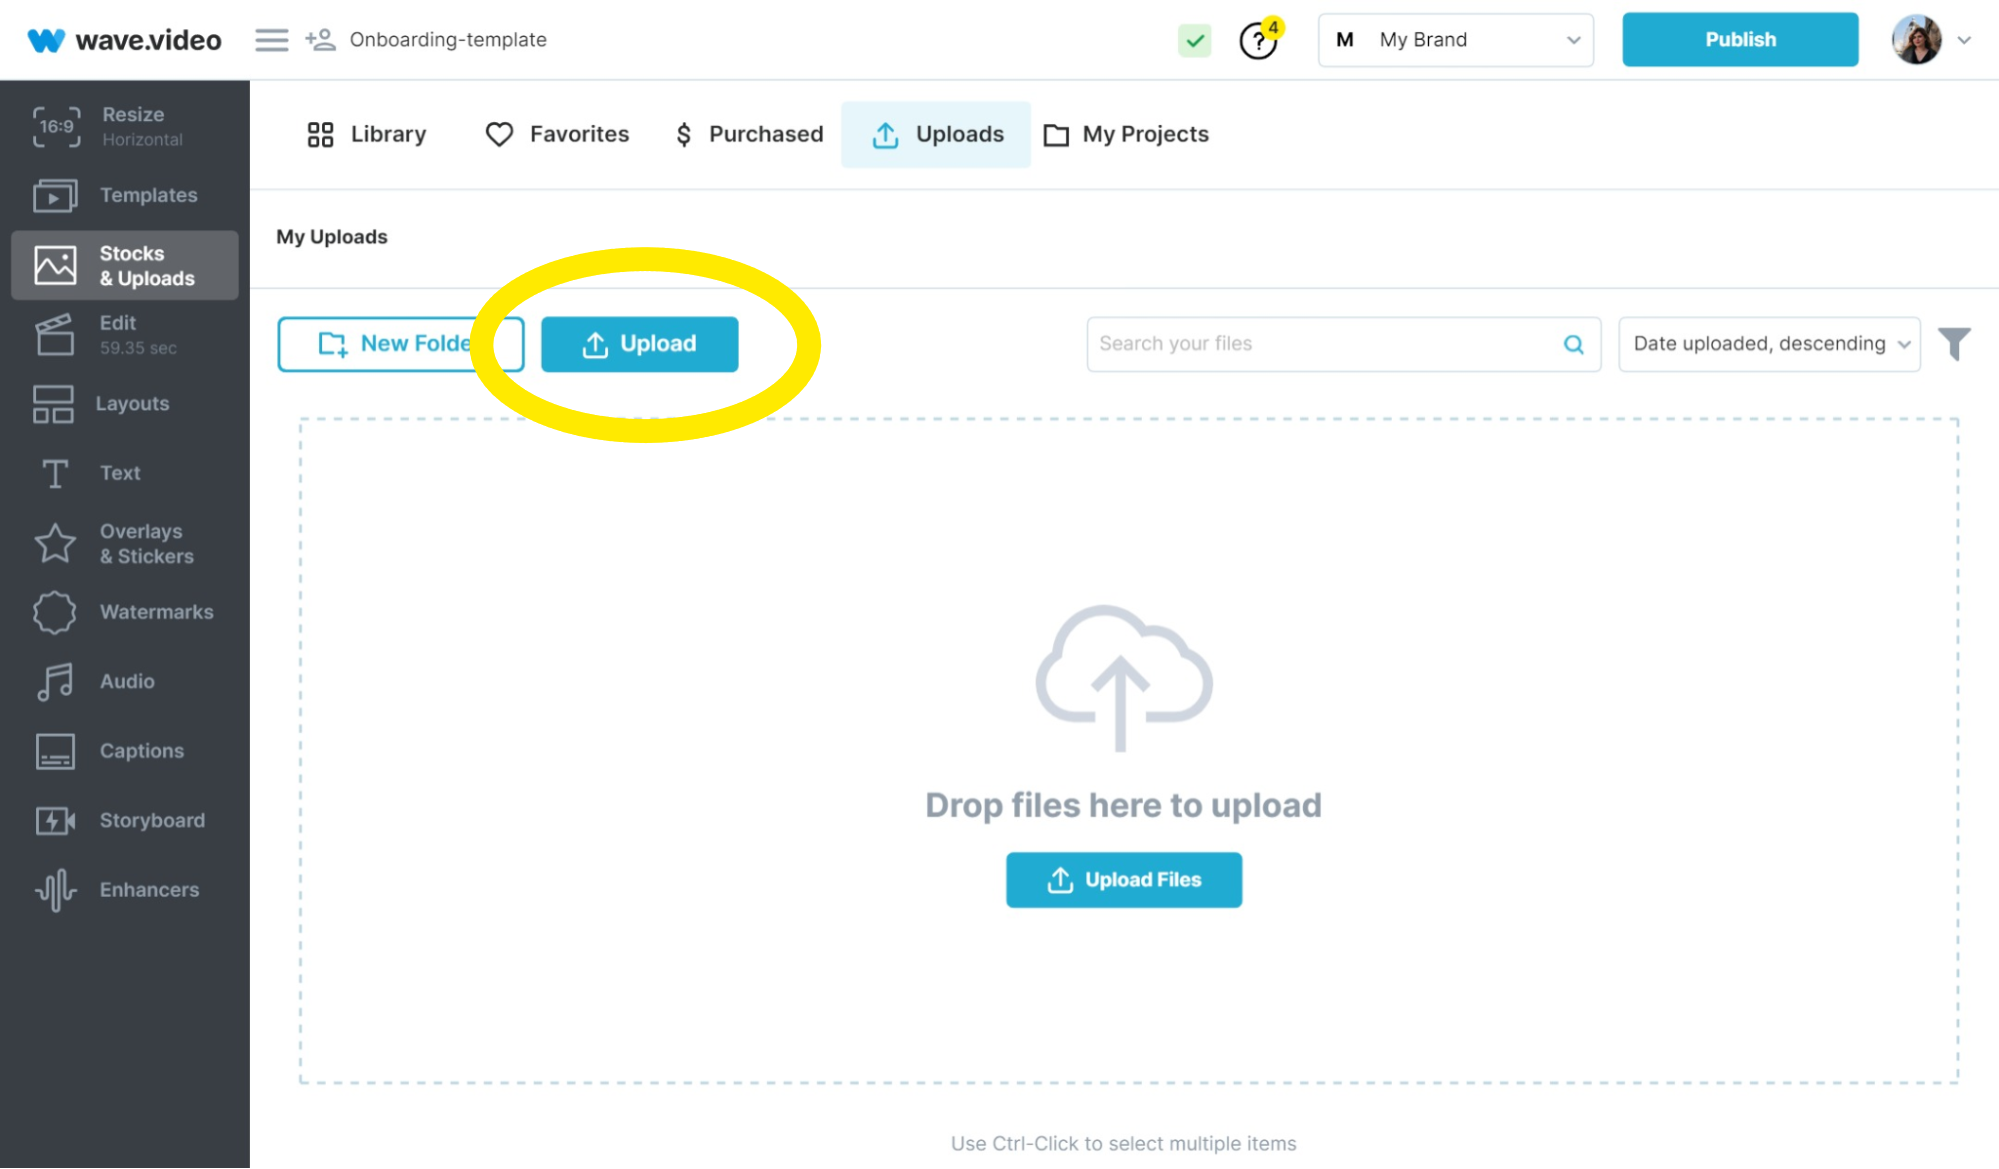The width and height of the screenshot is (1999, 1169).
Task: Switch to the Favorites tab
Action: pos(556,134)
